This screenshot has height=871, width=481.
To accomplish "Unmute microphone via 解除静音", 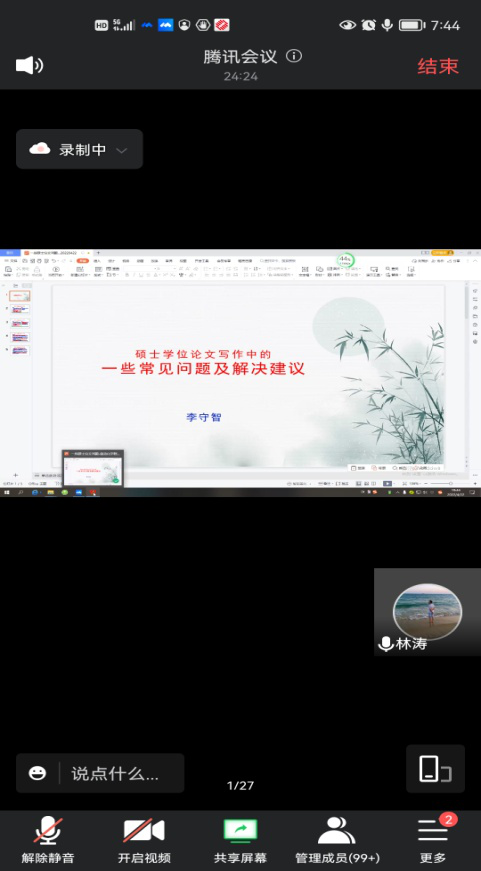I will [x=48, y=839].
